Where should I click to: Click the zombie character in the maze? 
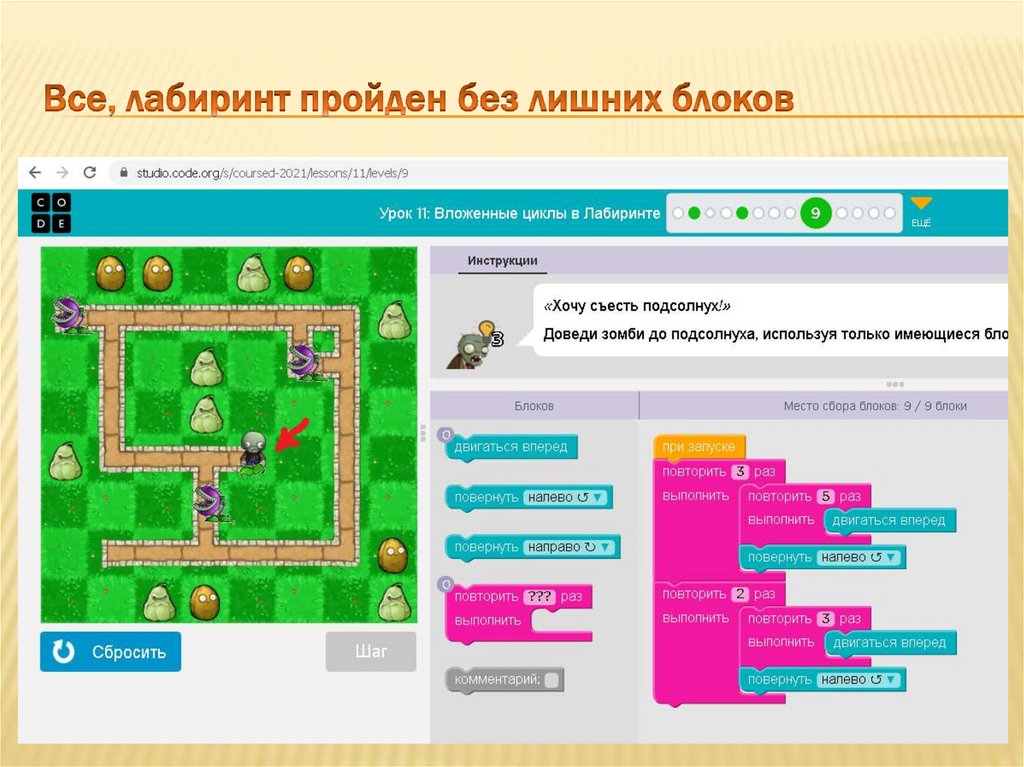(x=253, y=452)
